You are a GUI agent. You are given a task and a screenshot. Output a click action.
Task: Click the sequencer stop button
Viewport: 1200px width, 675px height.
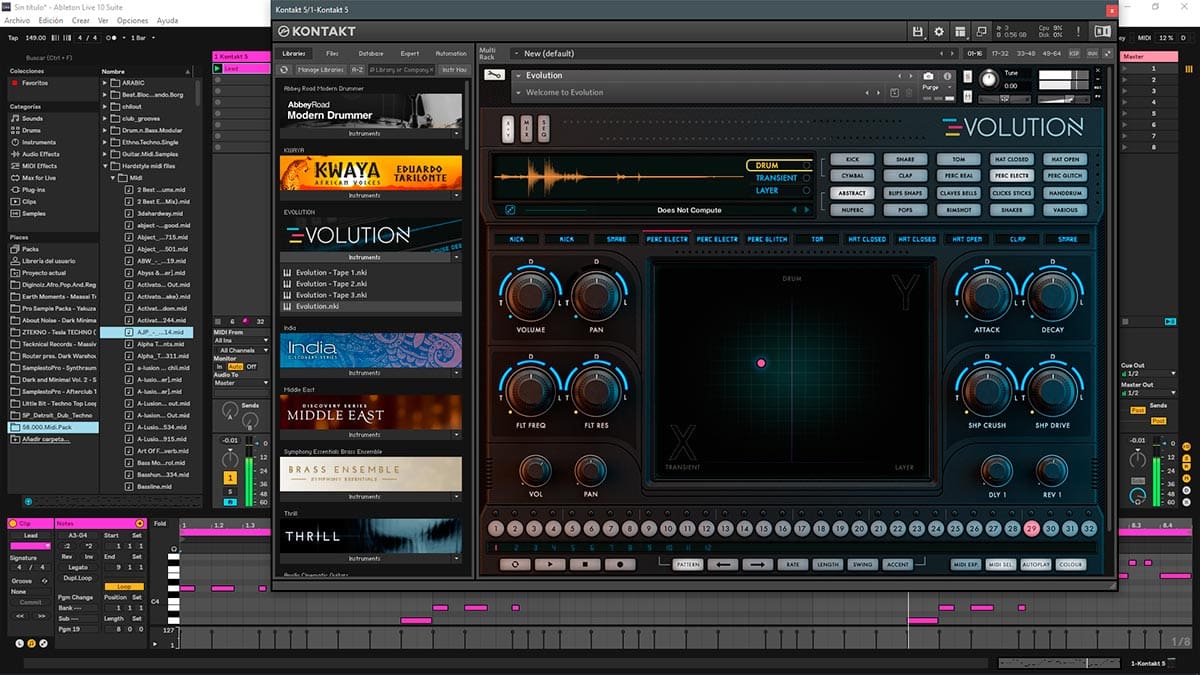(x=585, y=564)
